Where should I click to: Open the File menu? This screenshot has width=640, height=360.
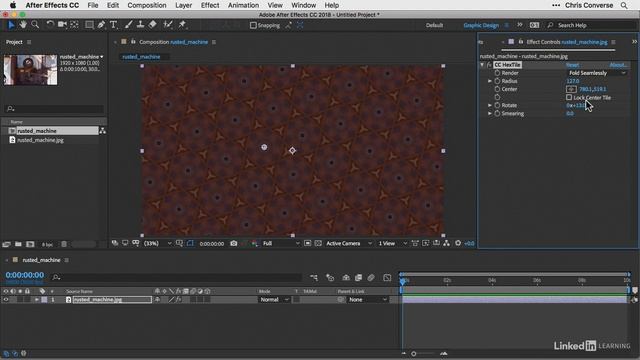[93, 5]
